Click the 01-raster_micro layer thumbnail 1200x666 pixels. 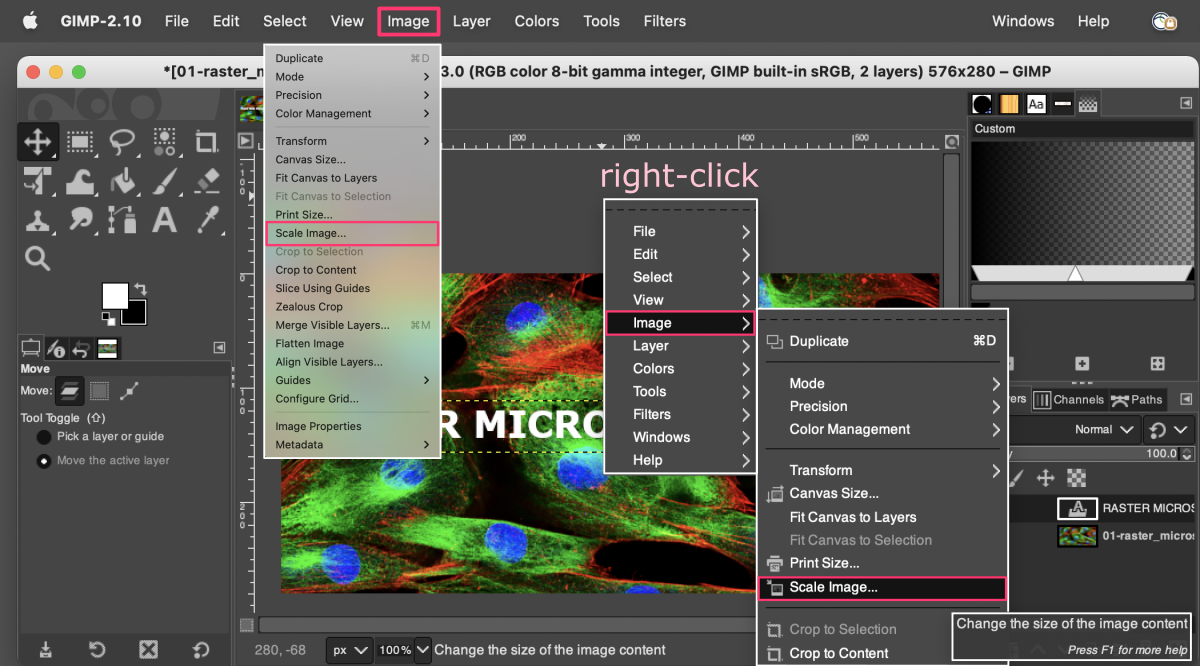click(x=1077, y=536)
